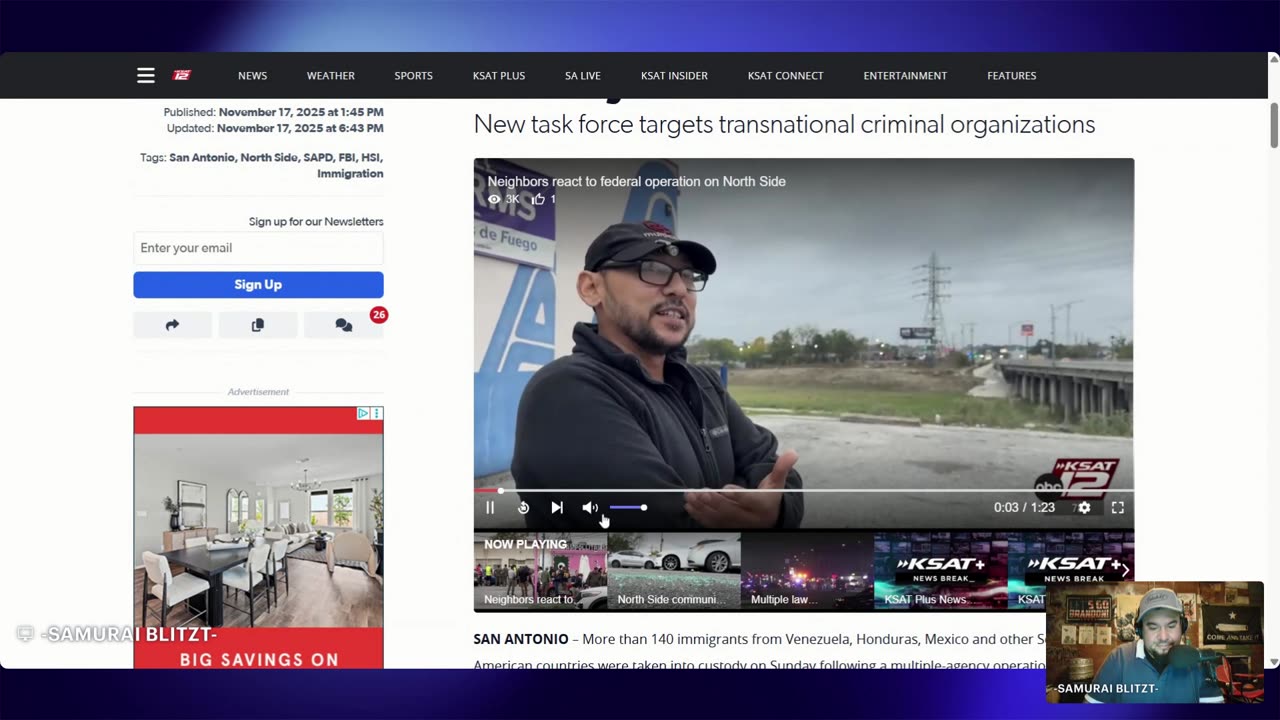Screen dimensions: 1280x720
Task: Click the KSAT 12 logo icon
Action: pos(182,75)
